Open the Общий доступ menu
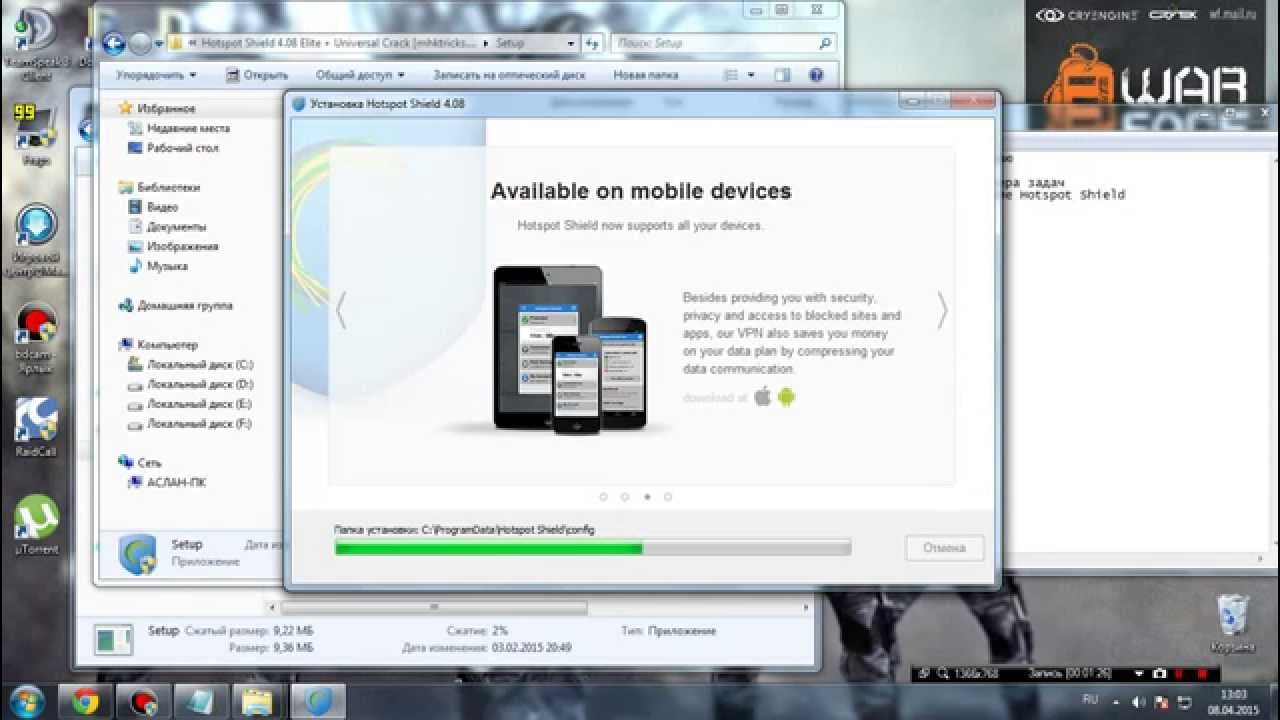Screen dimensions: 1280x720 360,75
